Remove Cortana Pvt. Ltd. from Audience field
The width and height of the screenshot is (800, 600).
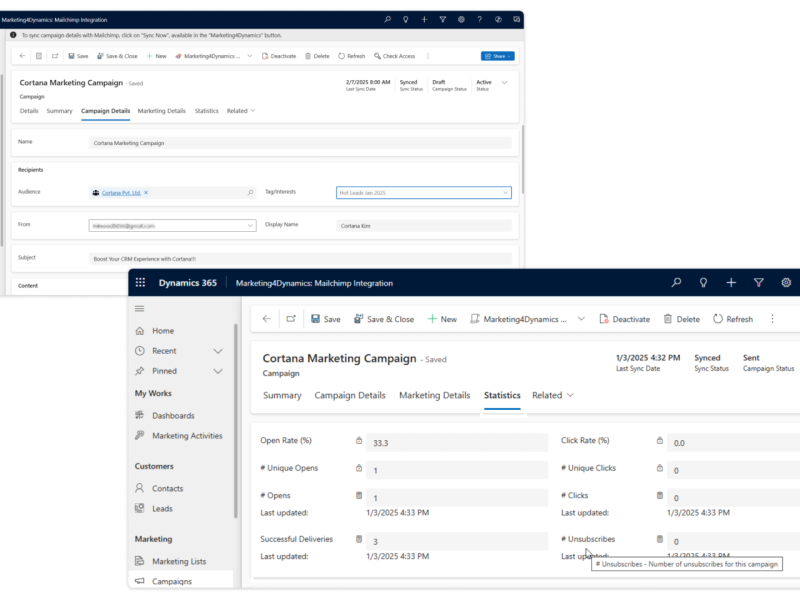[146, 193]
